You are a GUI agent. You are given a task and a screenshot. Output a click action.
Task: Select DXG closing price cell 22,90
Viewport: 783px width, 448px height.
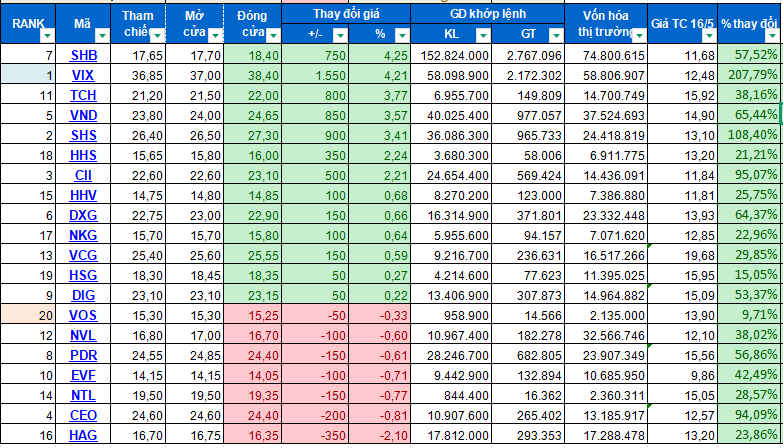pyautogui.click(x=253, y=215)
